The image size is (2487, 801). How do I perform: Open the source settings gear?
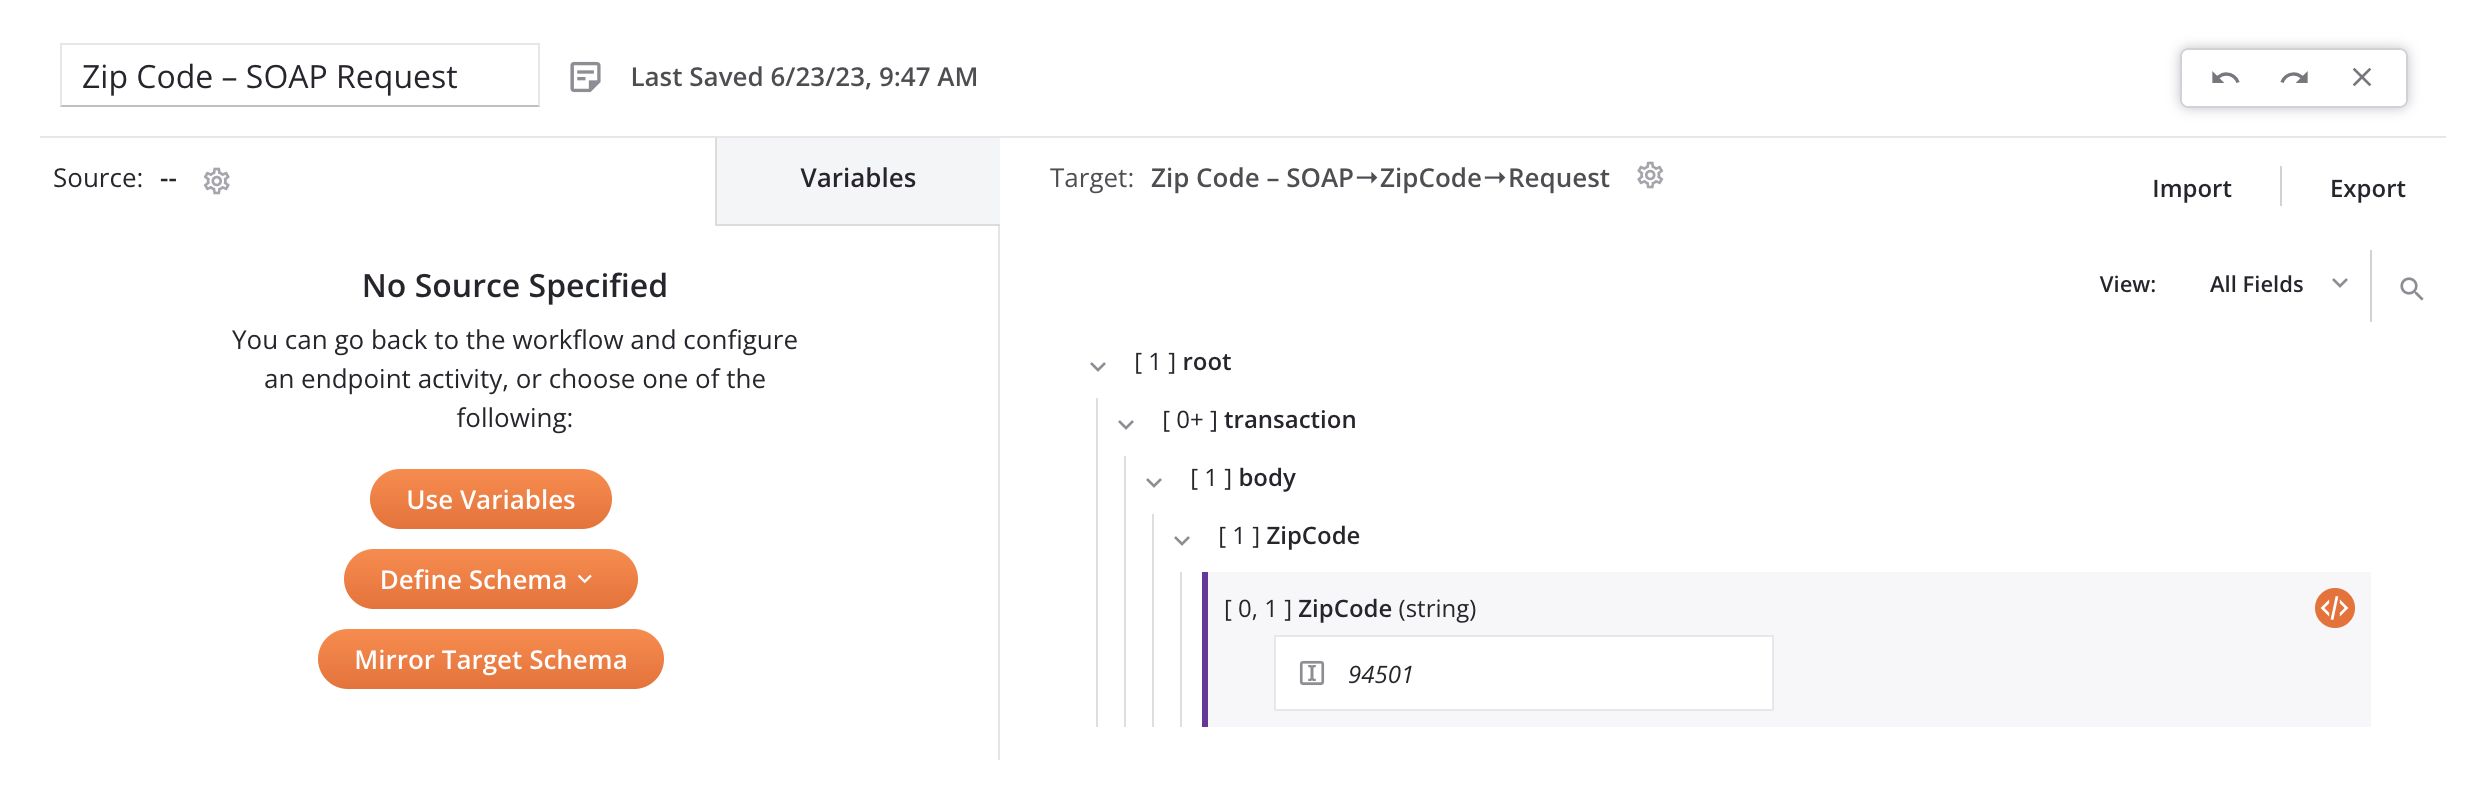(x=217, y=181)
